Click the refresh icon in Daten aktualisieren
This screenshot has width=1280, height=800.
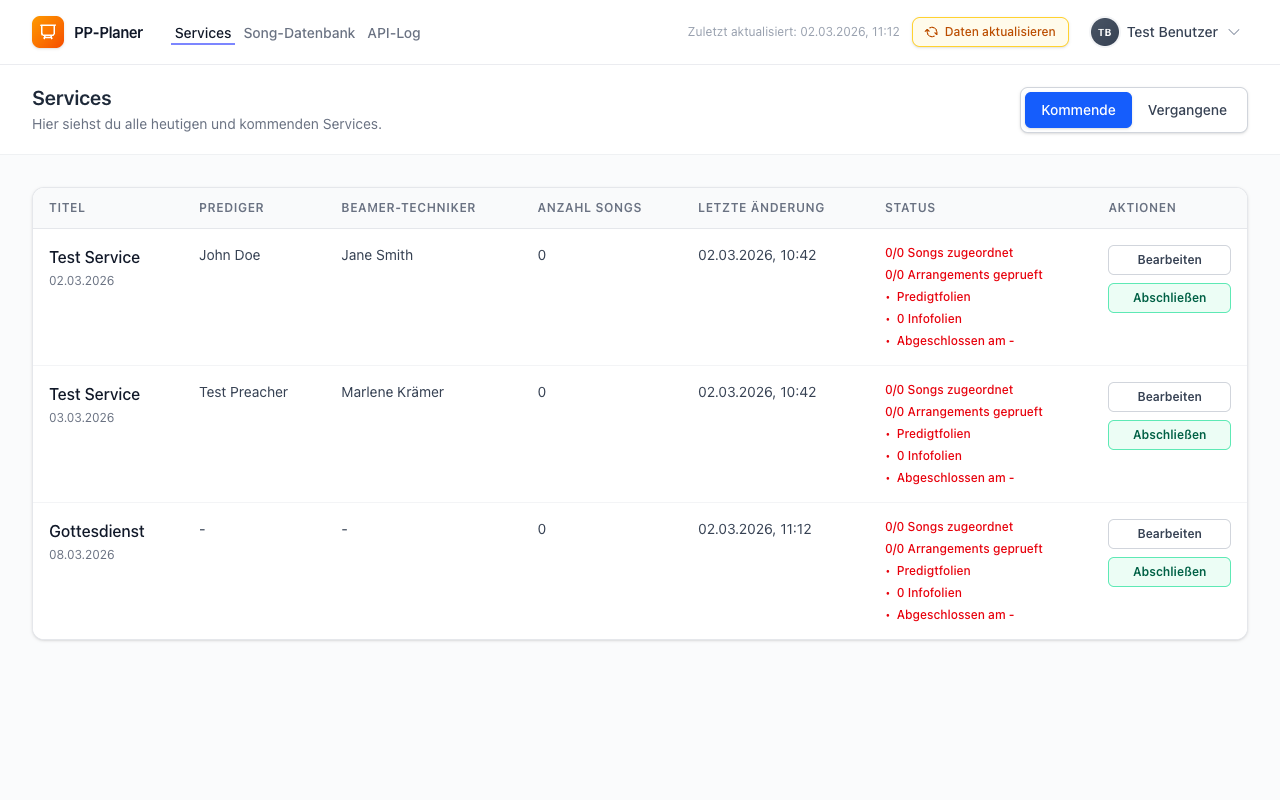(x=931, y=32)
